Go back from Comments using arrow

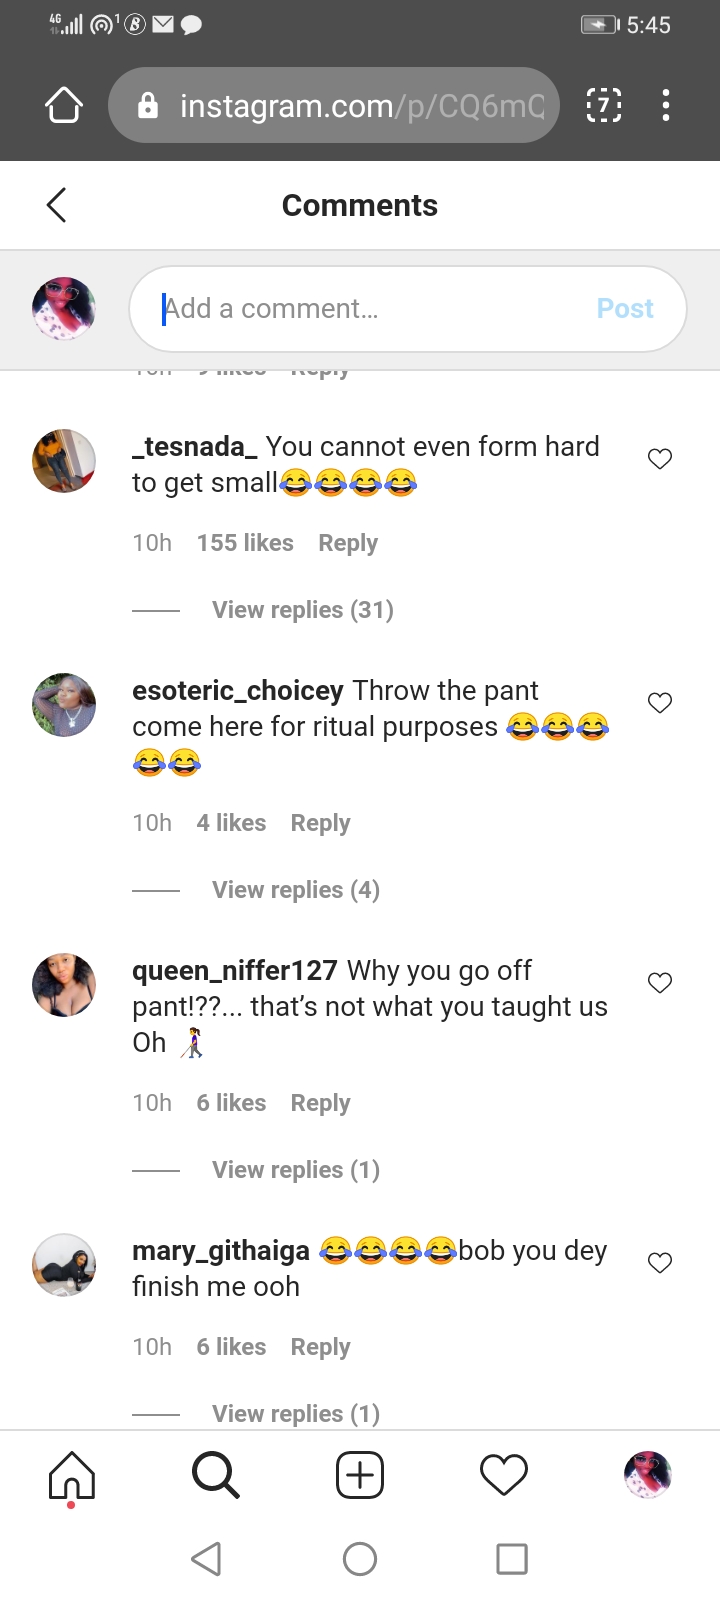[57, 205]
